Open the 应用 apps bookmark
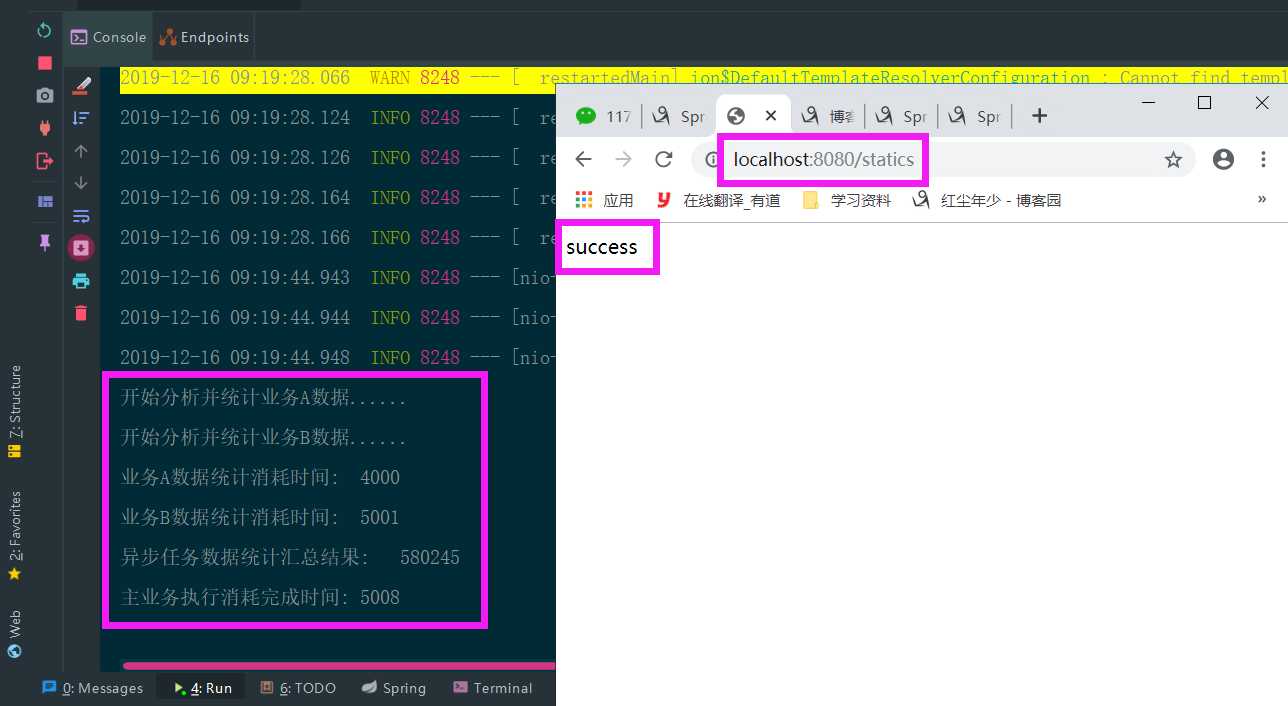 605,200
